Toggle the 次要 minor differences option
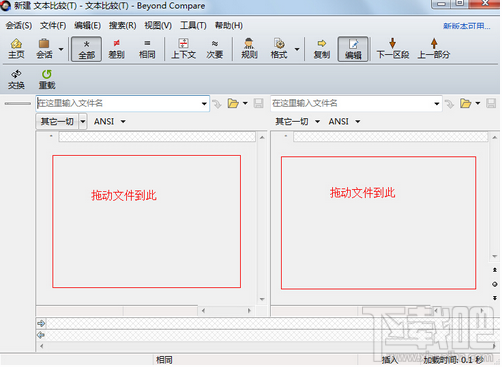 tap(215, 49)
